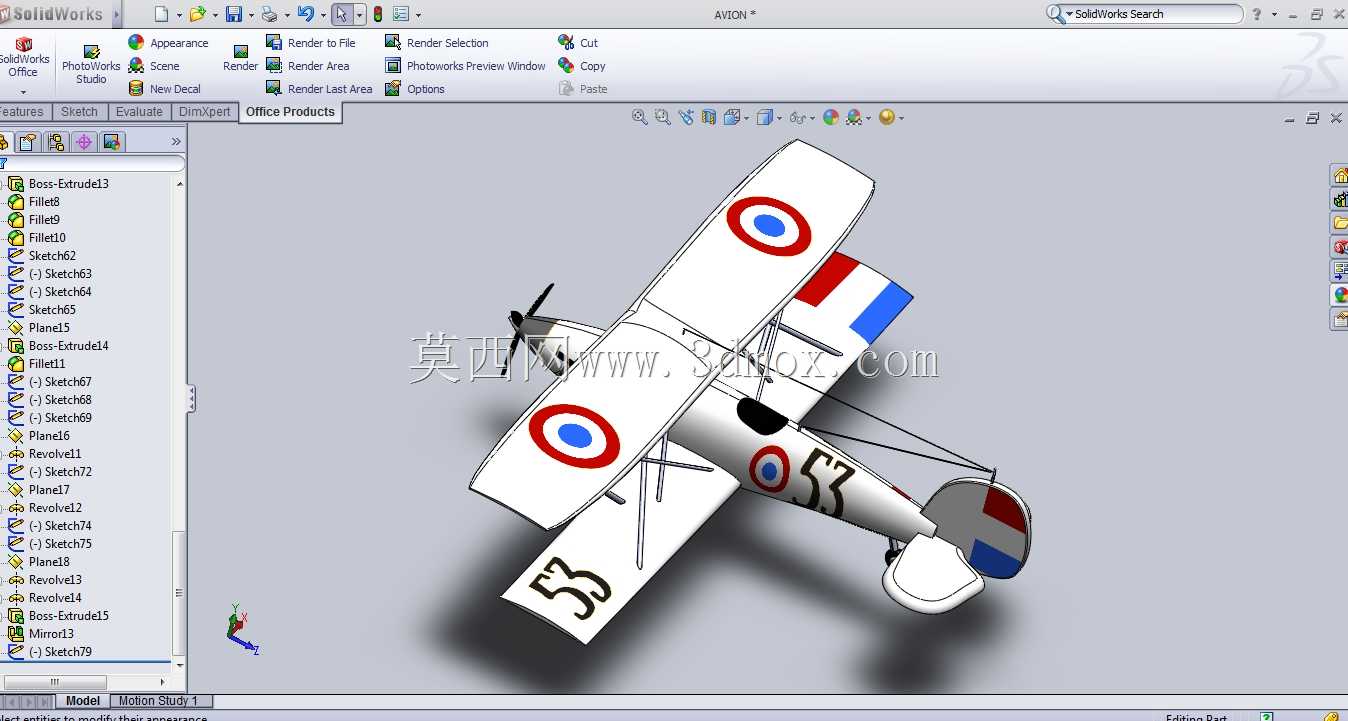Open the Appearances task pane tab
The height and width of the screenshot is (721, 1348).
(x=1340, y=295)
